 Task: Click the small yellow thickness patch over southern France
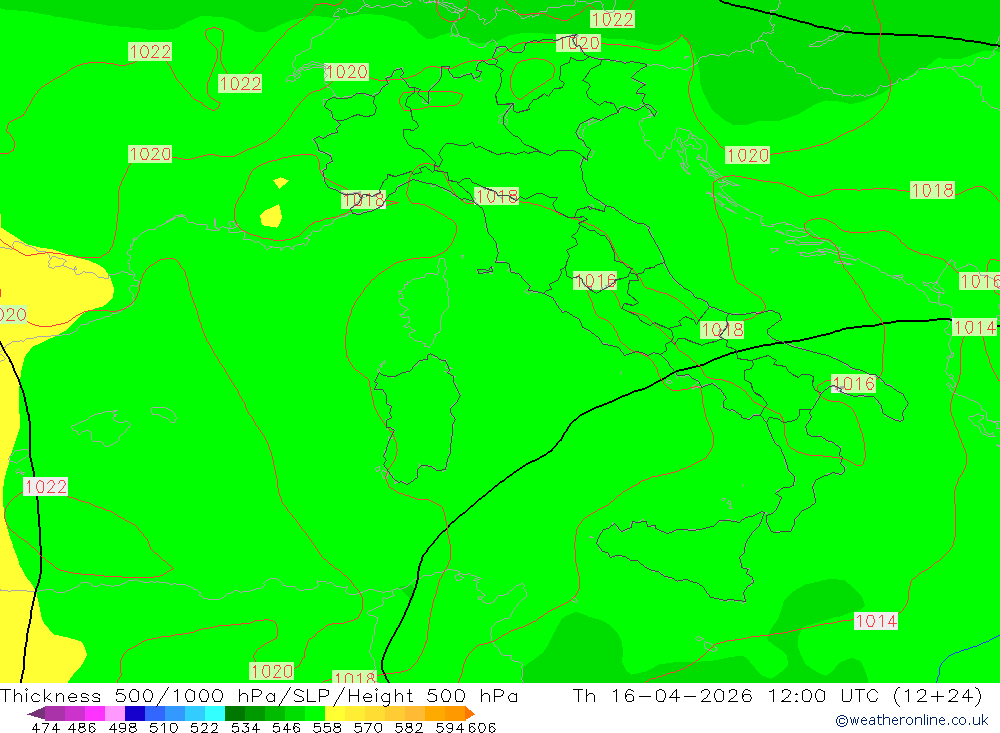pyautogui.click(x=272, y=216)
